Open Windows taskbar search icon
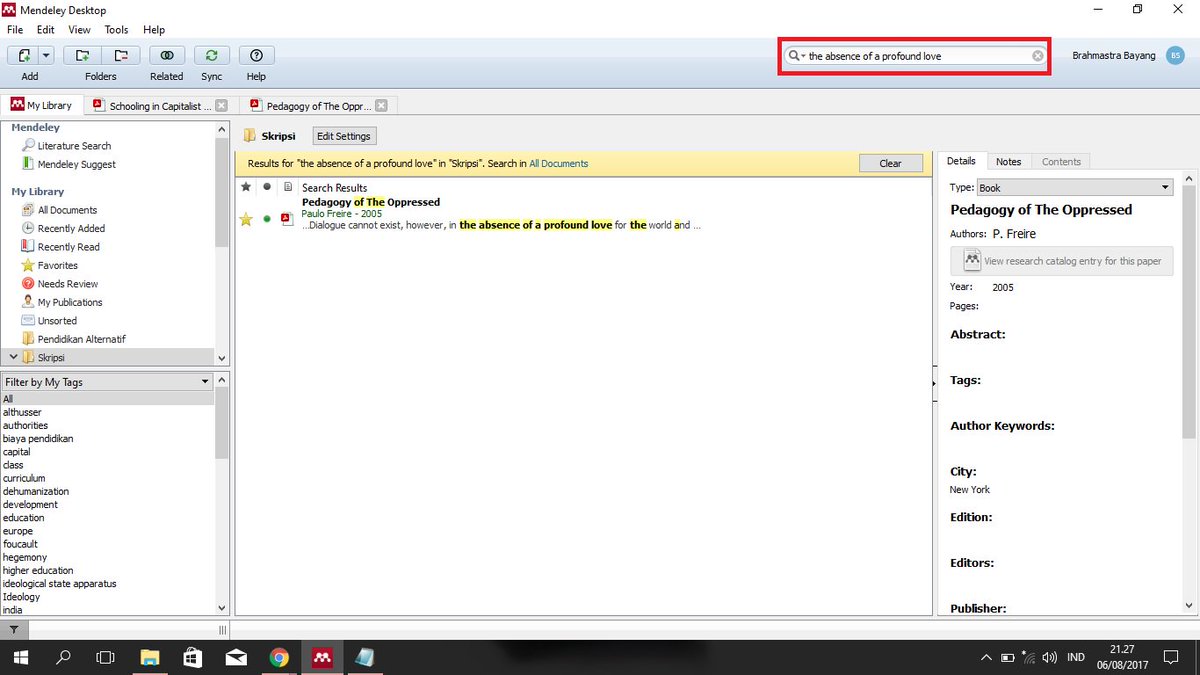The height and width of the screenshot is (675, 1200). 64,658
